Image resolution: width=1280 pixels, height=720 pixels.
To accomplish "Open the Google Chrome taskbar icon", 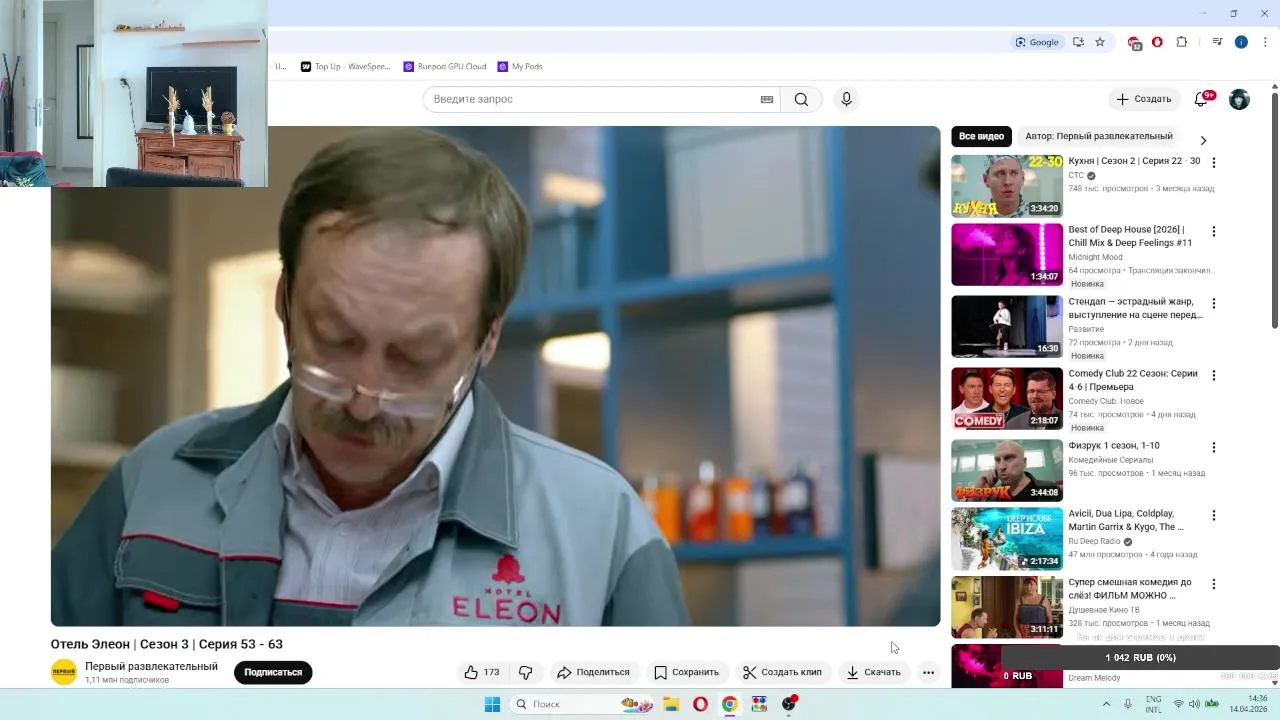I will (730, 704).
